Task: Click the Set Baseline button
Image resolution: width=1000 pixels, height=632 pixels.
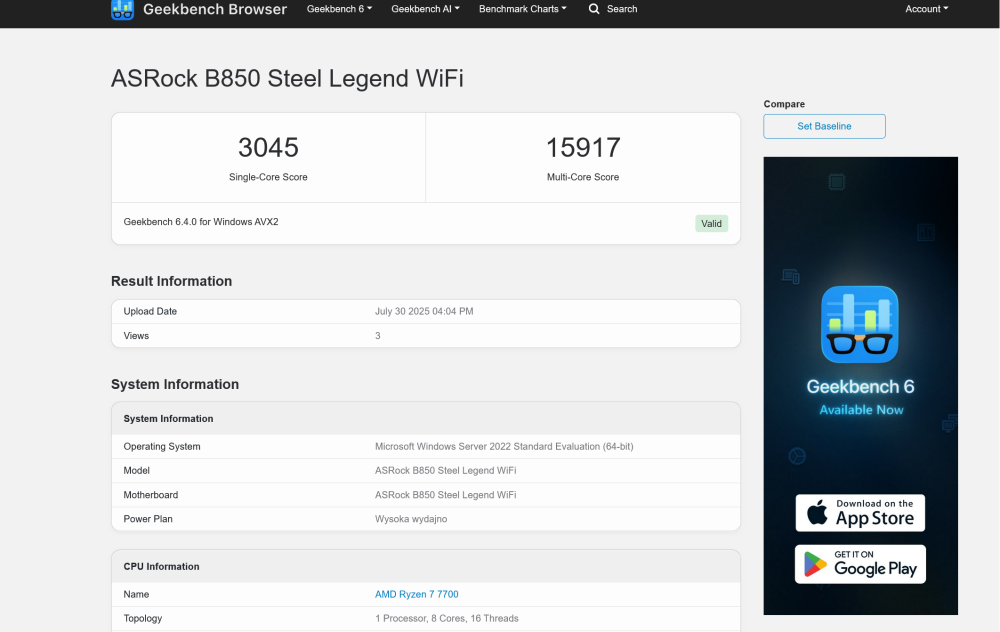Action: click(824, 126)
